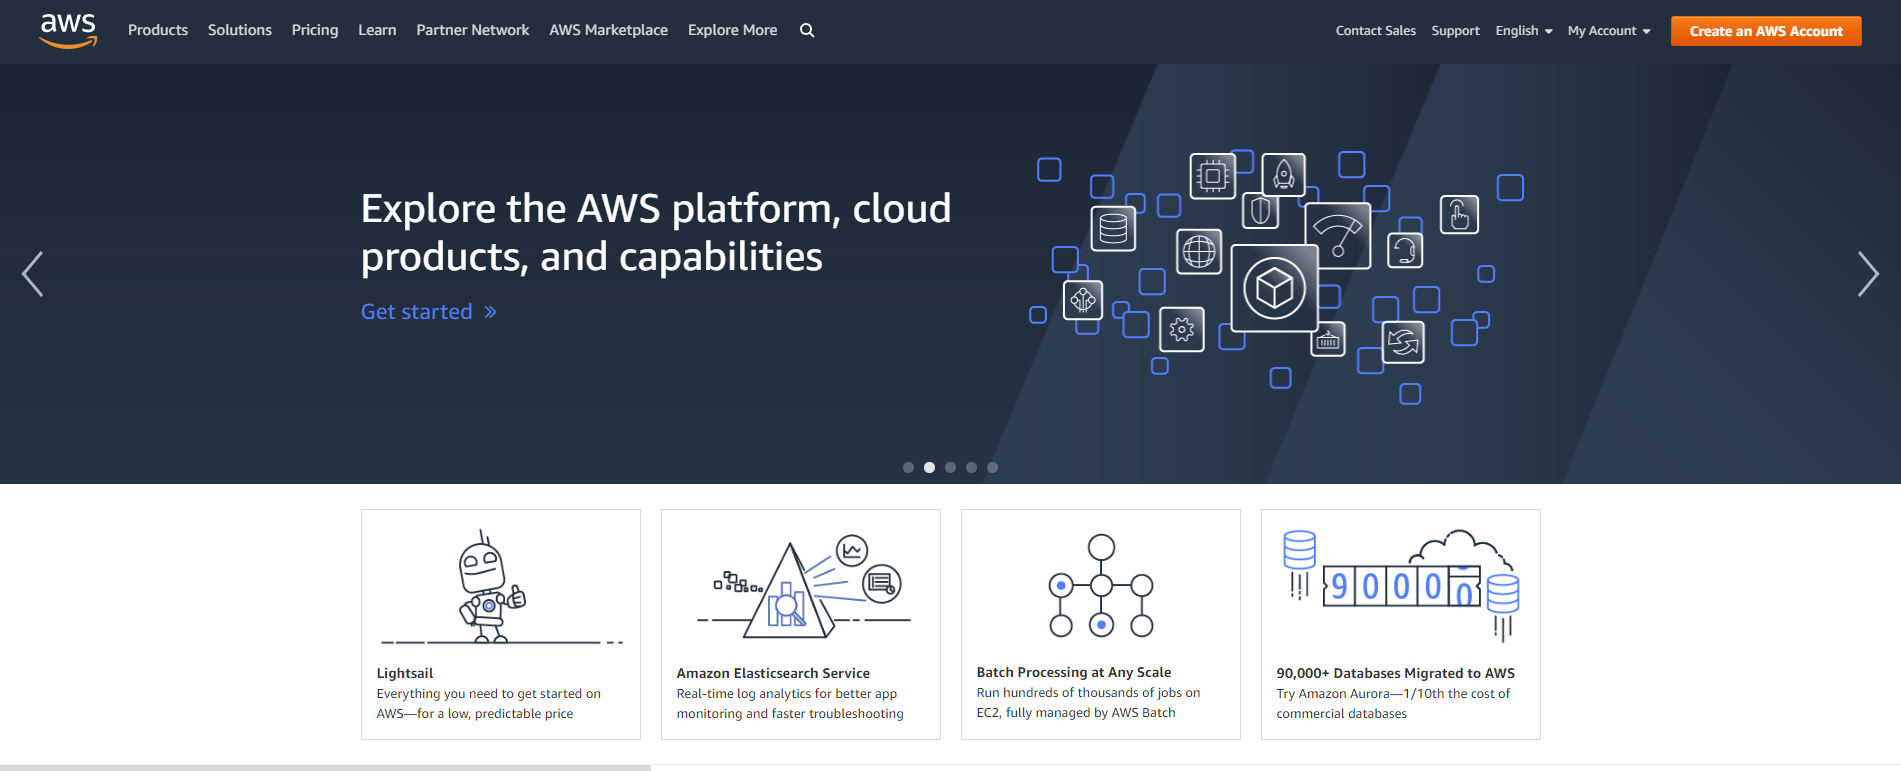
Task: Open the Solutions menu
Action: 240,30
